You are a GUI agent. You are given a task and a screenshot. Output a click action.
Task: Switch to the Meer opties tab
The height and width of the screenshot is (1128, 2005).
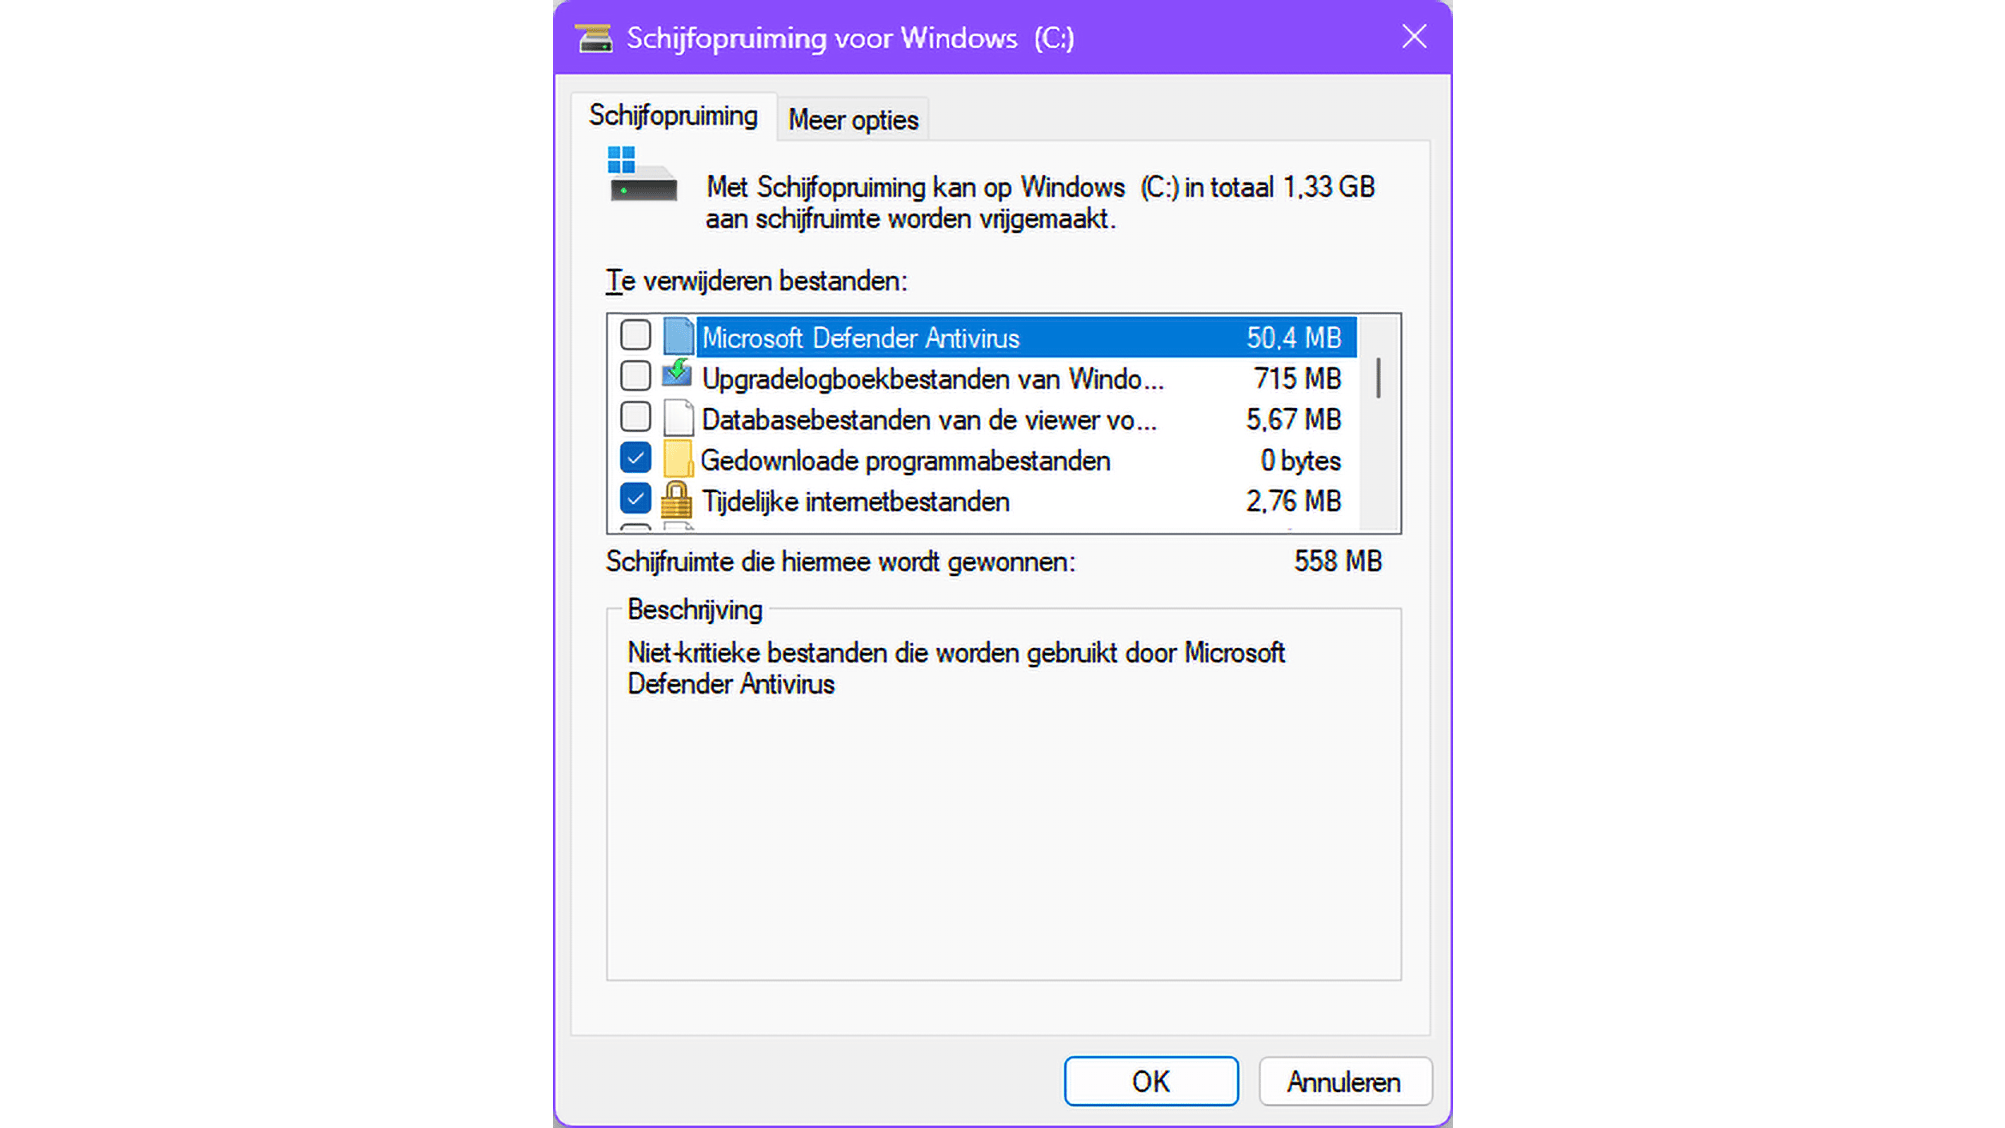[x=853, y=119]
